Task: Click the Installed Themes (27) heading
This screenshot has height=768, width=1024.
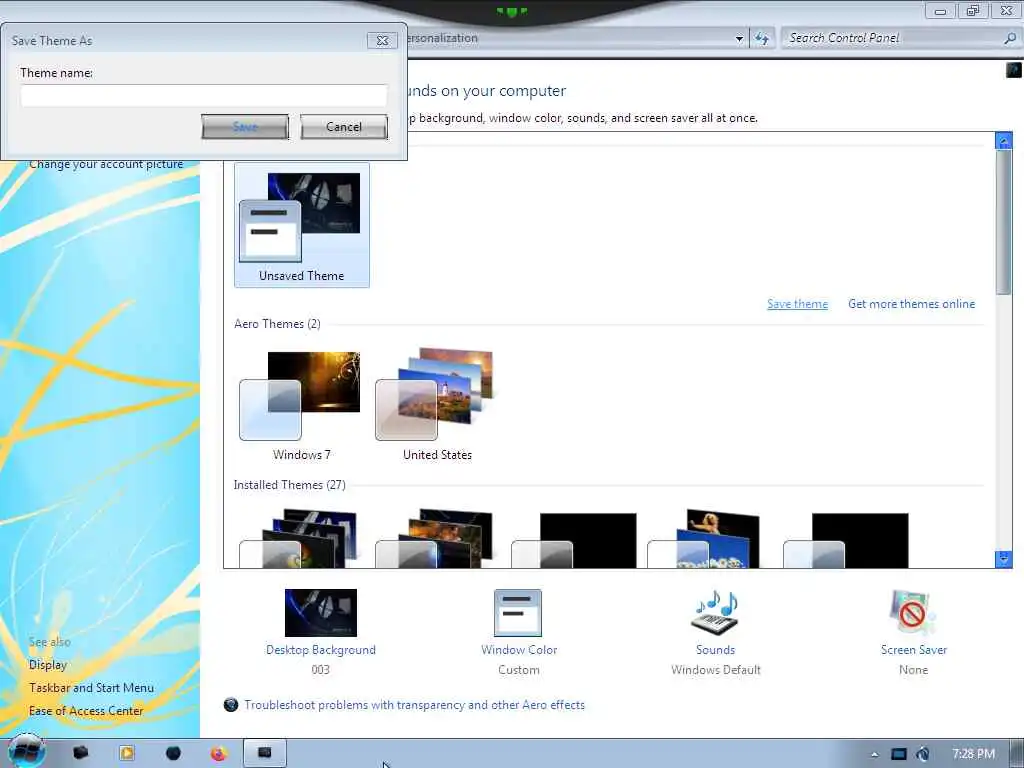Action: (289, 485)
